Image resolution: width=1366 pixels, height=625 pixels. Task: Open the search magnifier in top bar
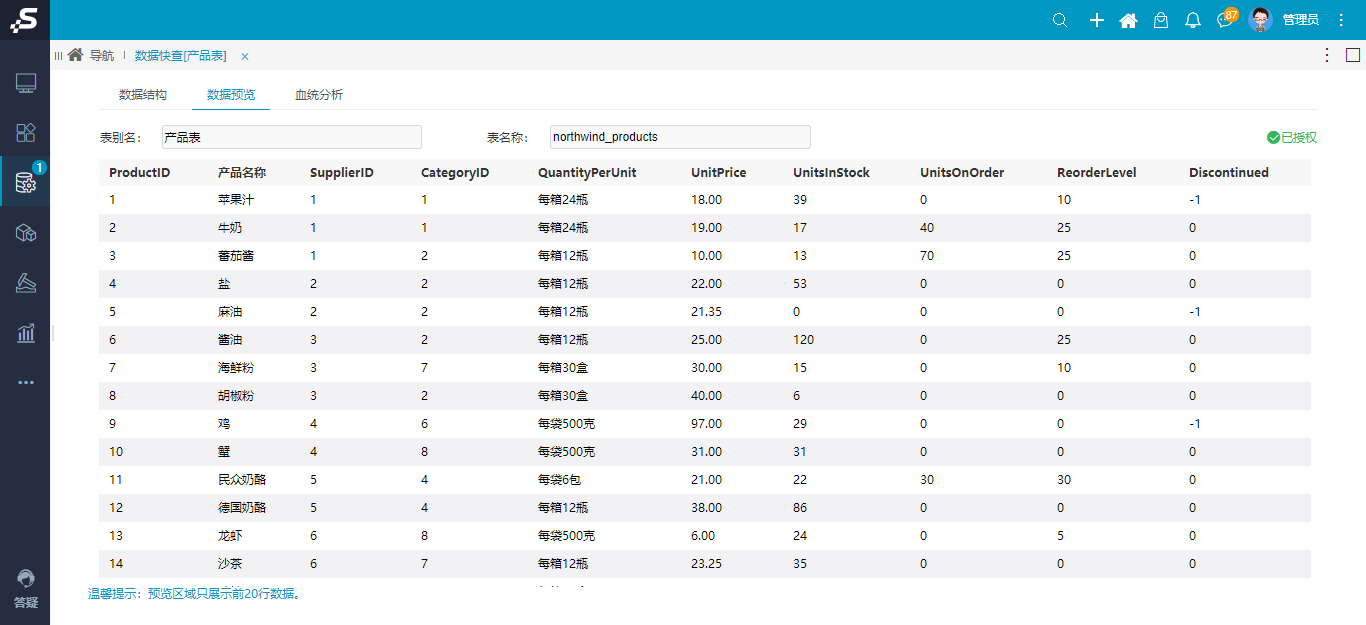coord(1061,20)
